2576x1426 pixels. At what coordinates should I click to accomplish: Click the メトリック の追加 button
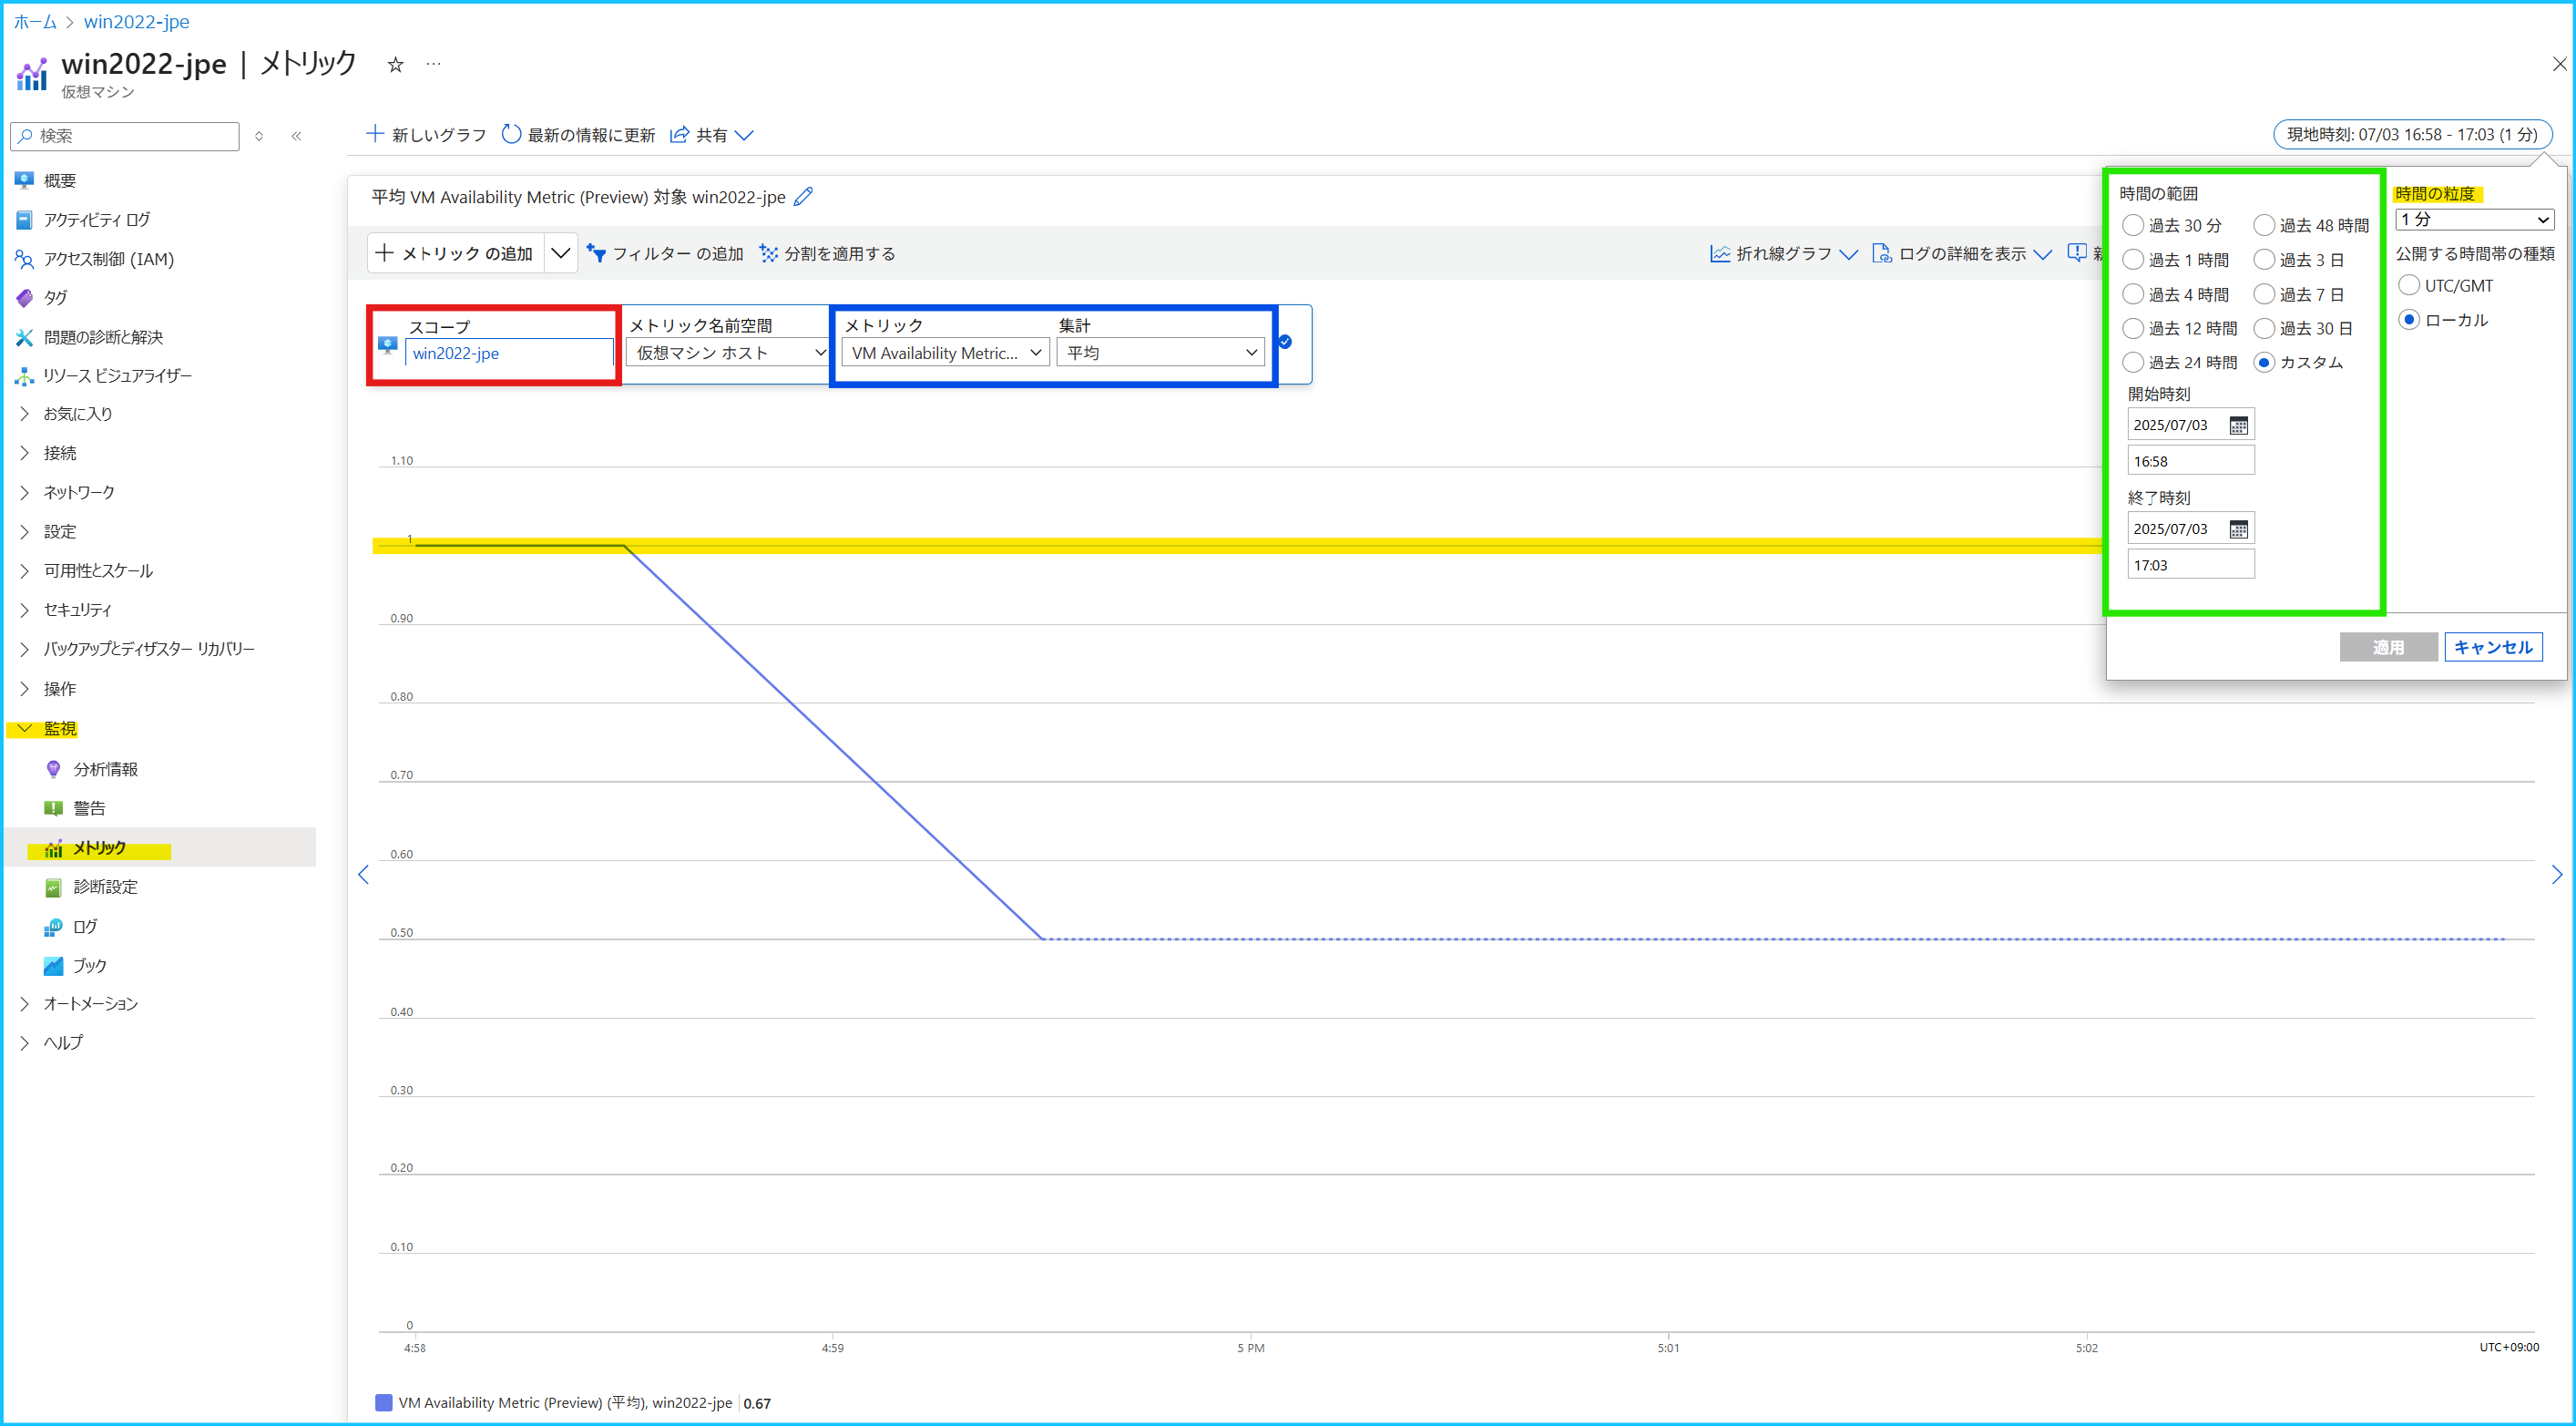(456, 254)
